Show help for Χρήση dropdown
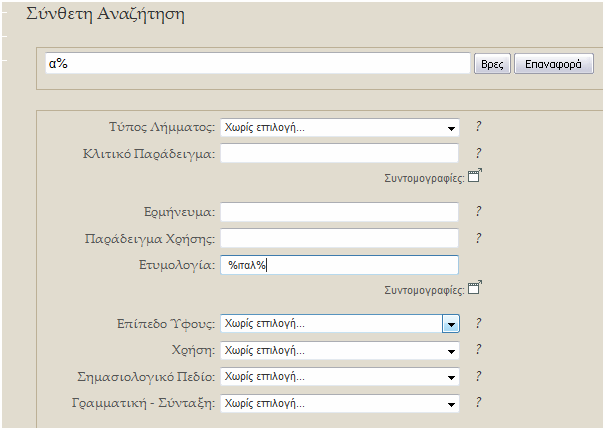 (478, 349)
